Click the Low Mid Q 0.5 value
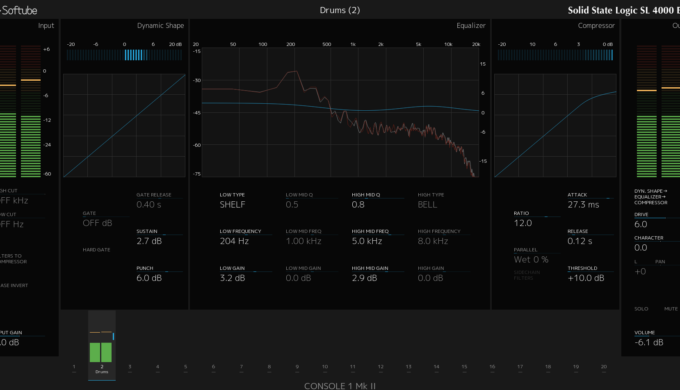680x390 pixels. [x=292, y=205]
